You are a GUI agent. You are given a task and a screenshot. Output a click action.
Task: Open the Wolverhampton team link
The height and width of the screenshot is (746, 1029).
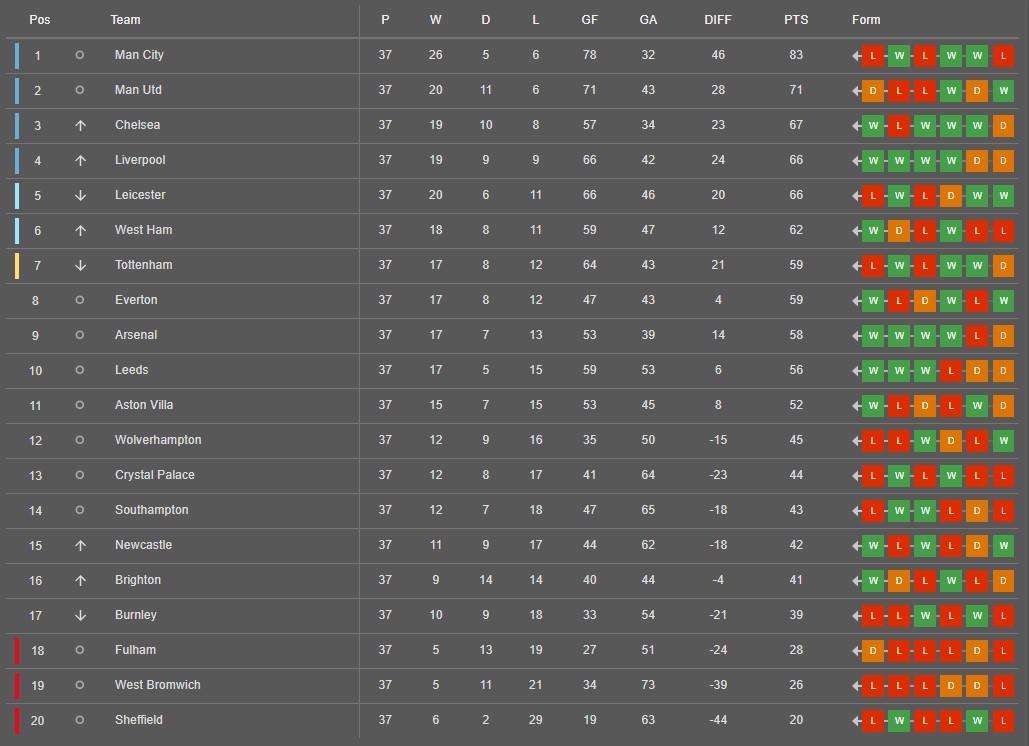pyautogui.click(x=158, y=440)
